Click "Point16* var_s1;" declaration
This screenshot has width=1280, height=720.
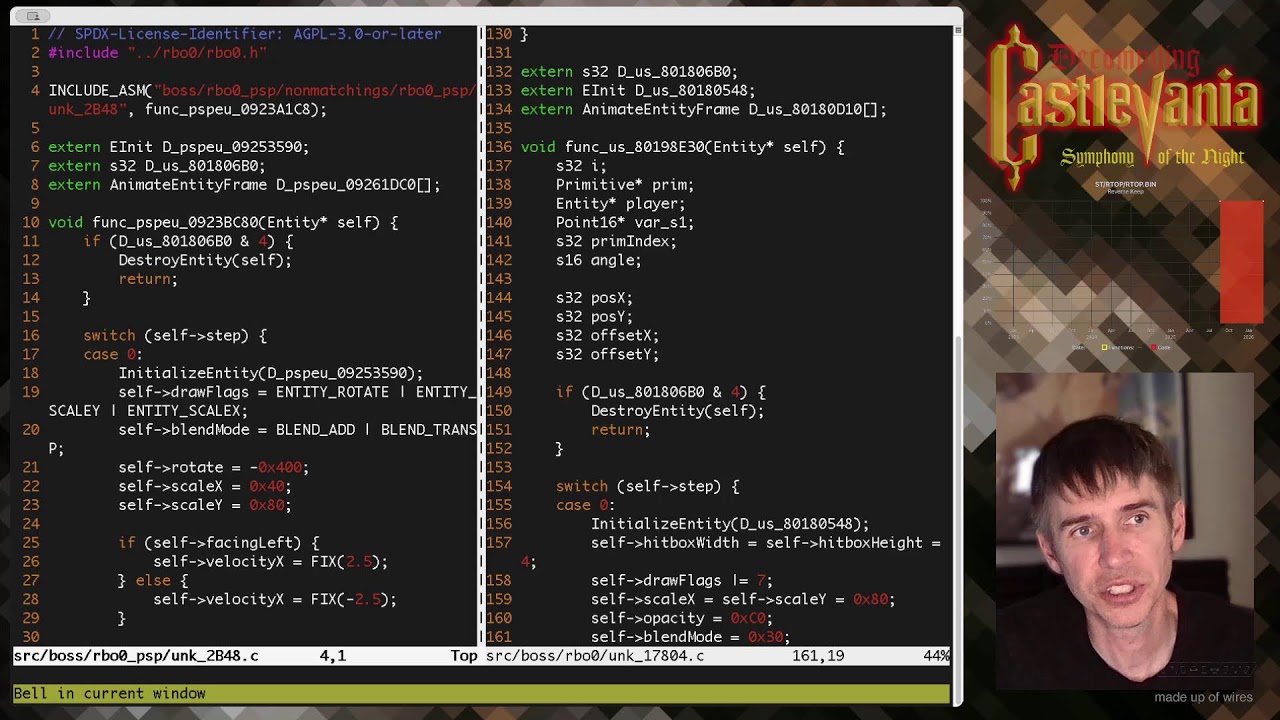[625, 223]
